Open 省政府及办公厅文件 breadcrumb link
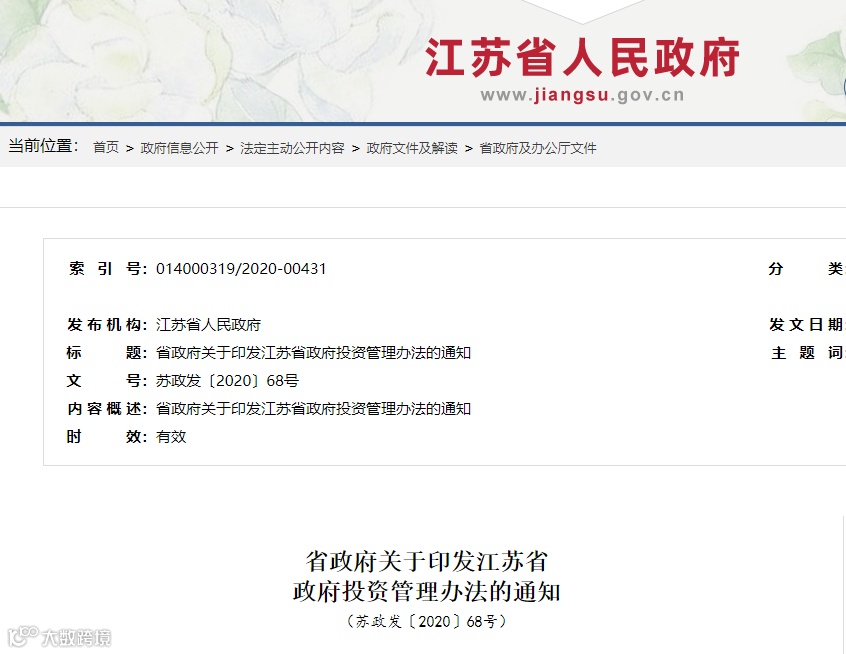This screenshot has height=654, width=846. tap(538, 148)
